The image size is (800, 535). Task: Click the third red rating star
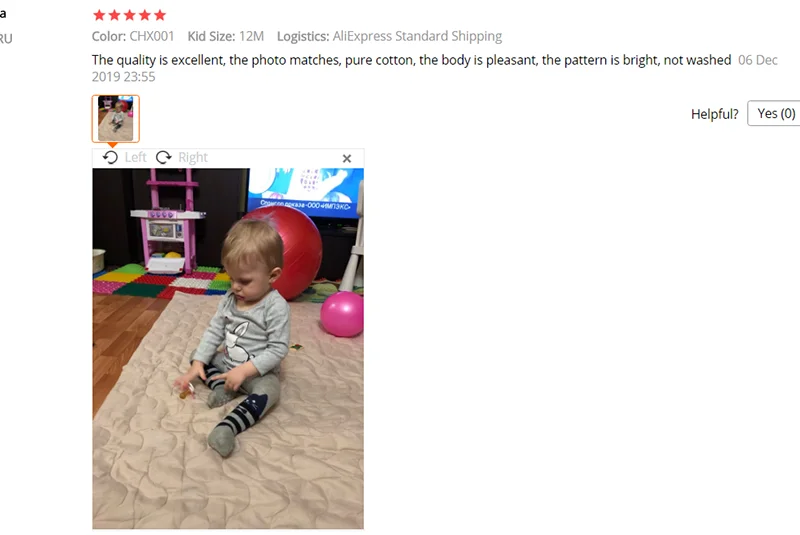130,15
